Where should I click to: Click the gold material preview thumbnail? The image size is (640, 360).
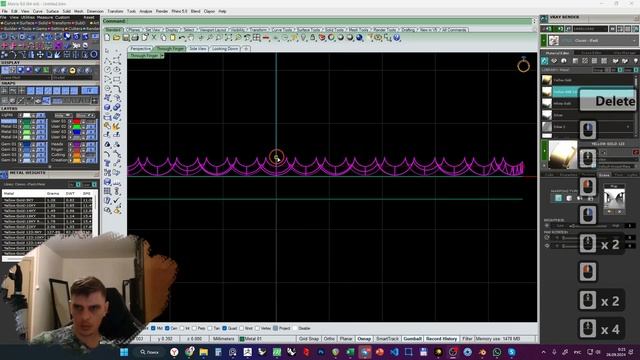(563, 155)
